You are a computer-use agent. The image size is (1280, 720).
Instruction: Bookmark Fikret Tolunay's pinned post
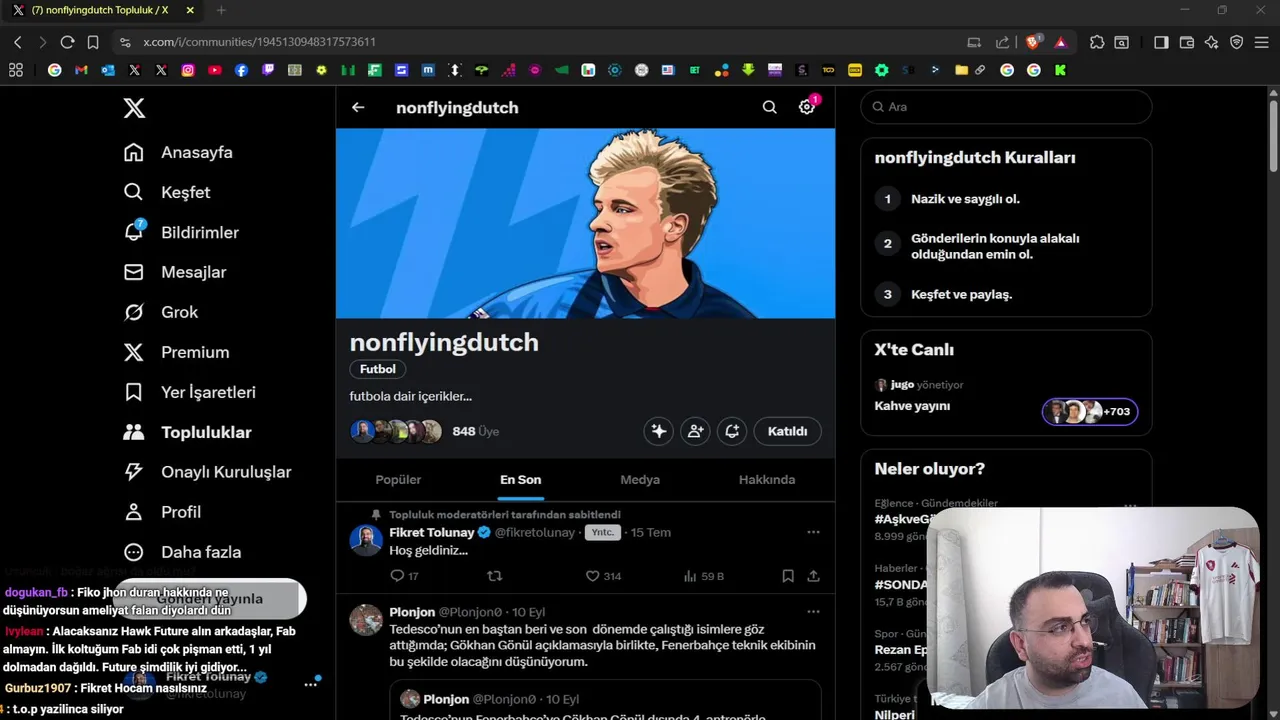tap(788, 576)
